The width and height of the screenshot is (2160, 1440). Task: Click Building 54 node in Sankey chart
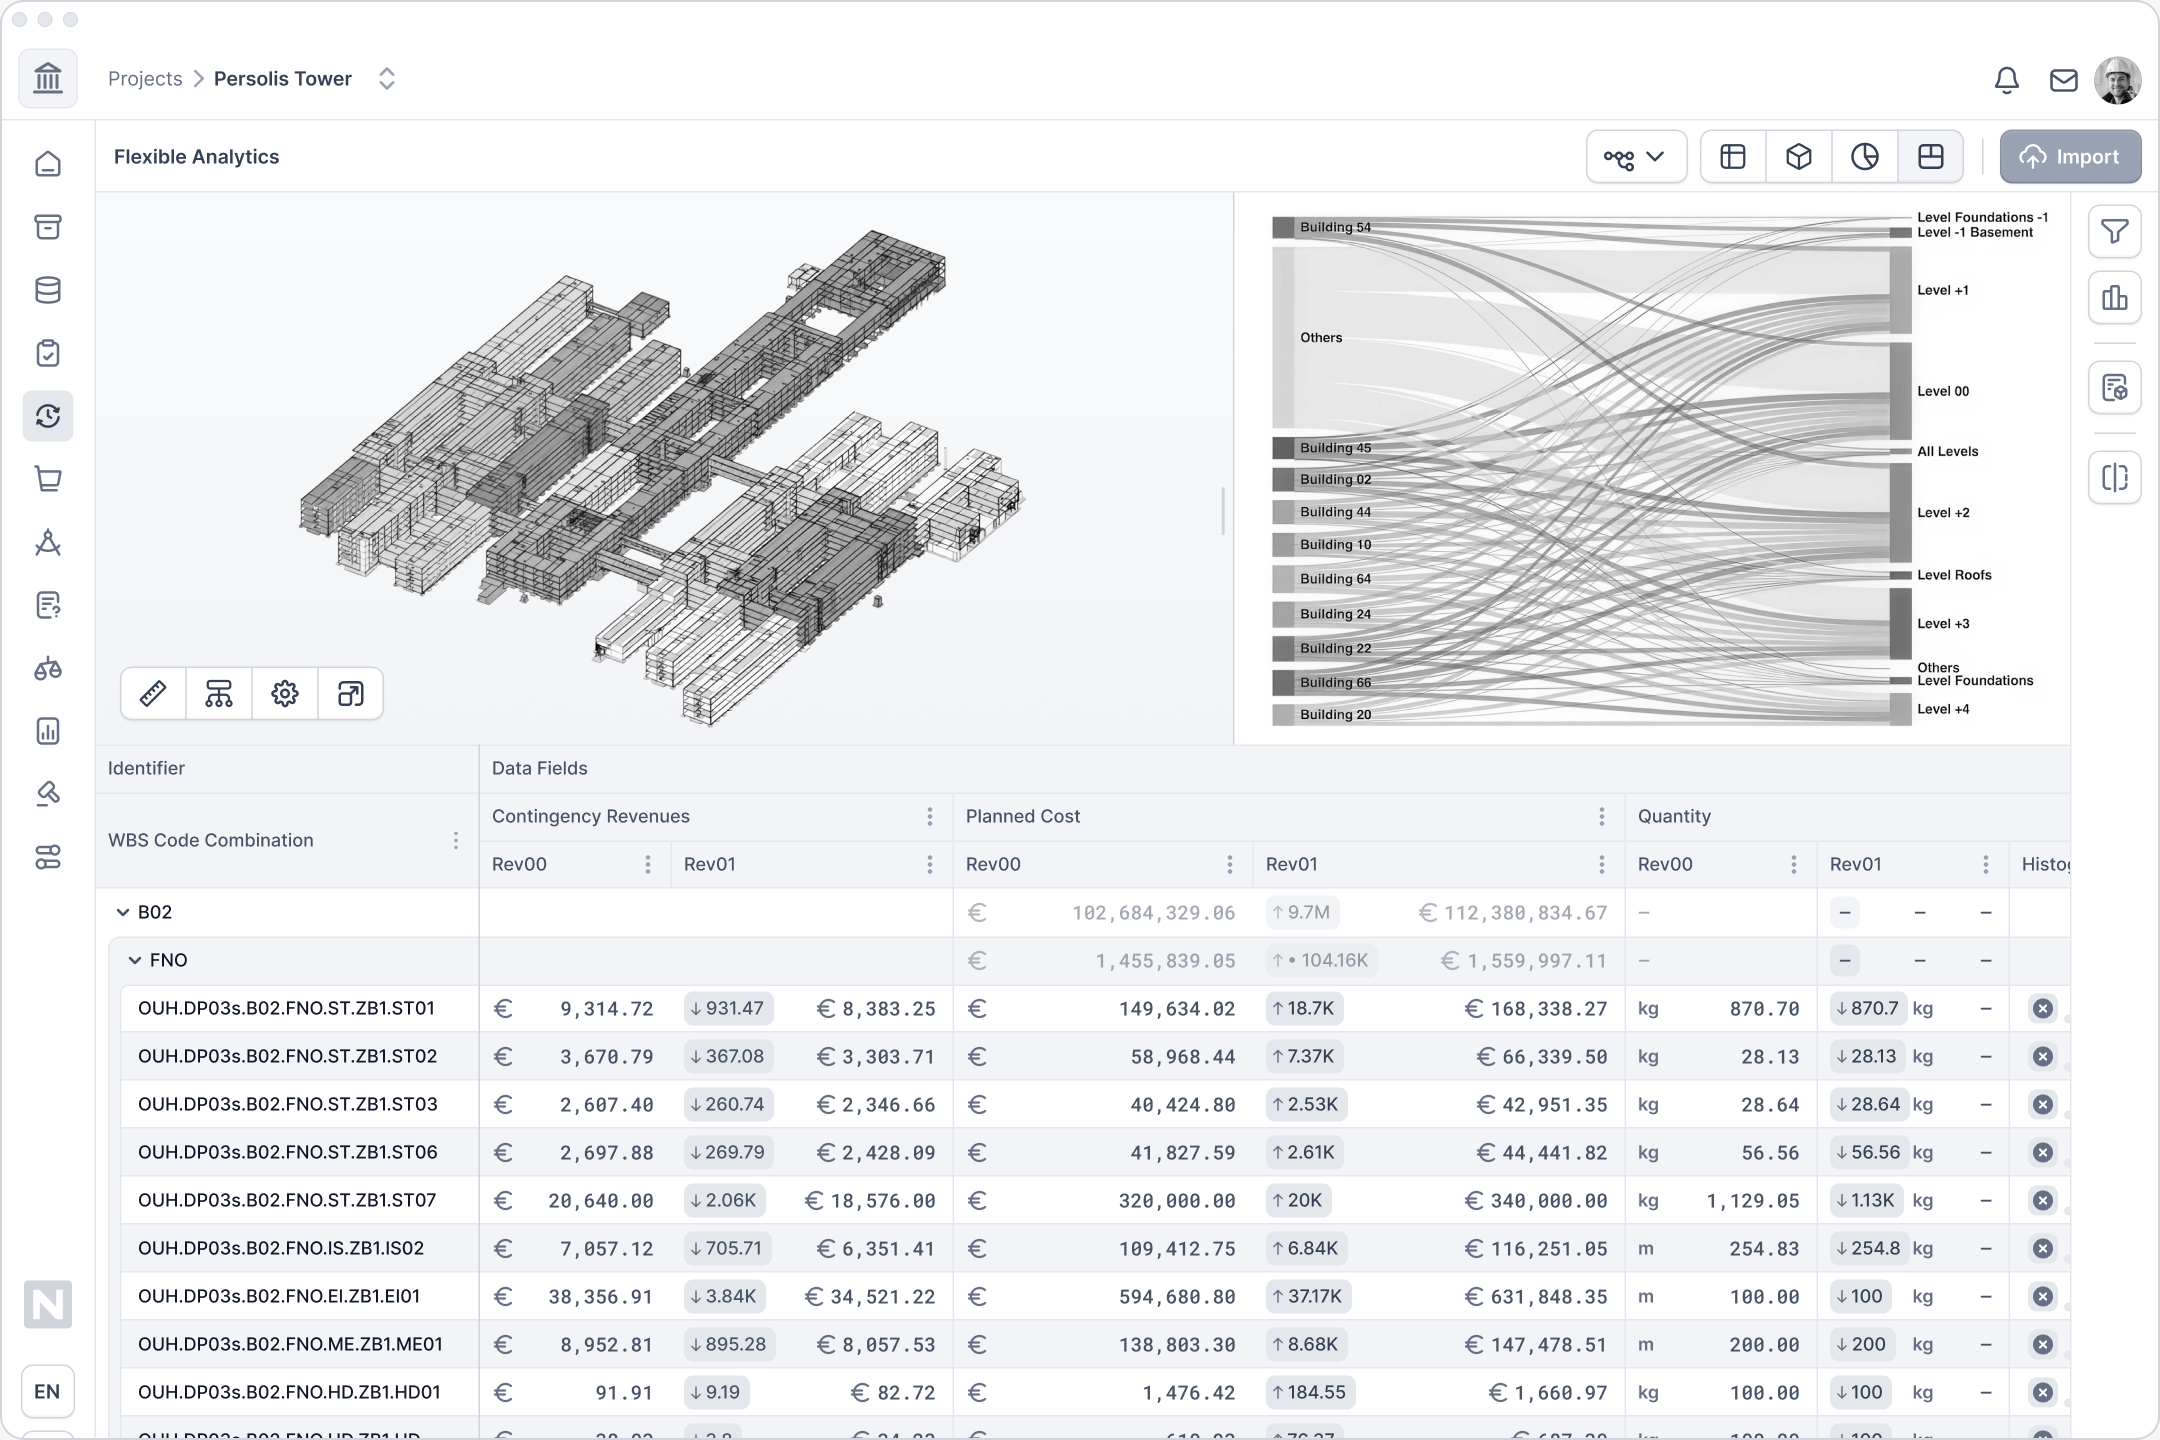(1283, 227)
